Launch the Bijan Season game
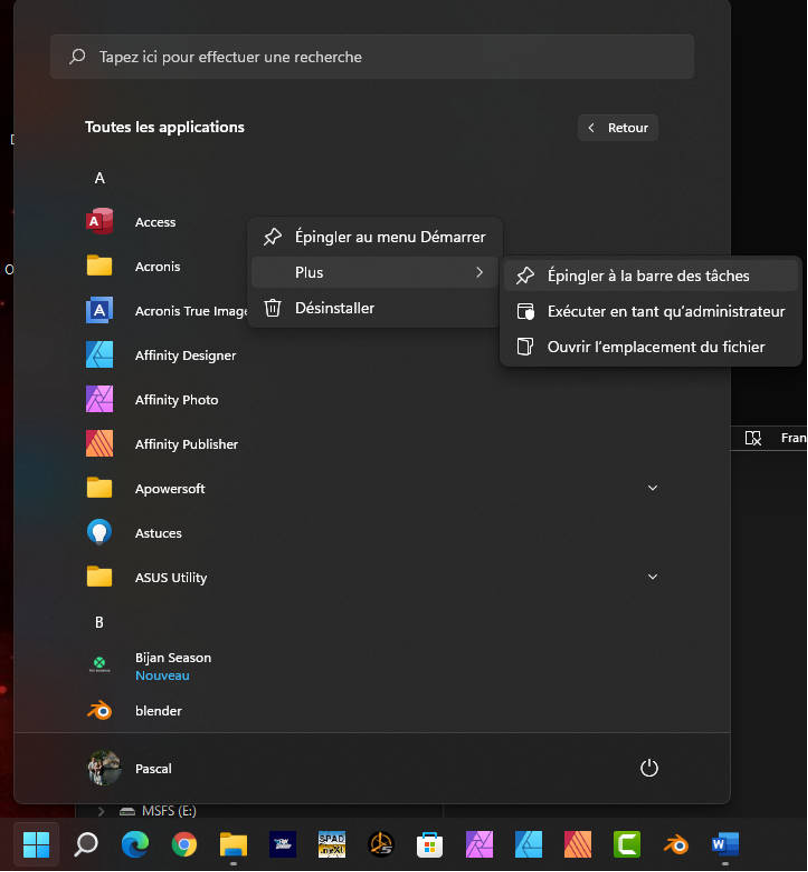This screenshot has height=872, width=808. [171, 657]
